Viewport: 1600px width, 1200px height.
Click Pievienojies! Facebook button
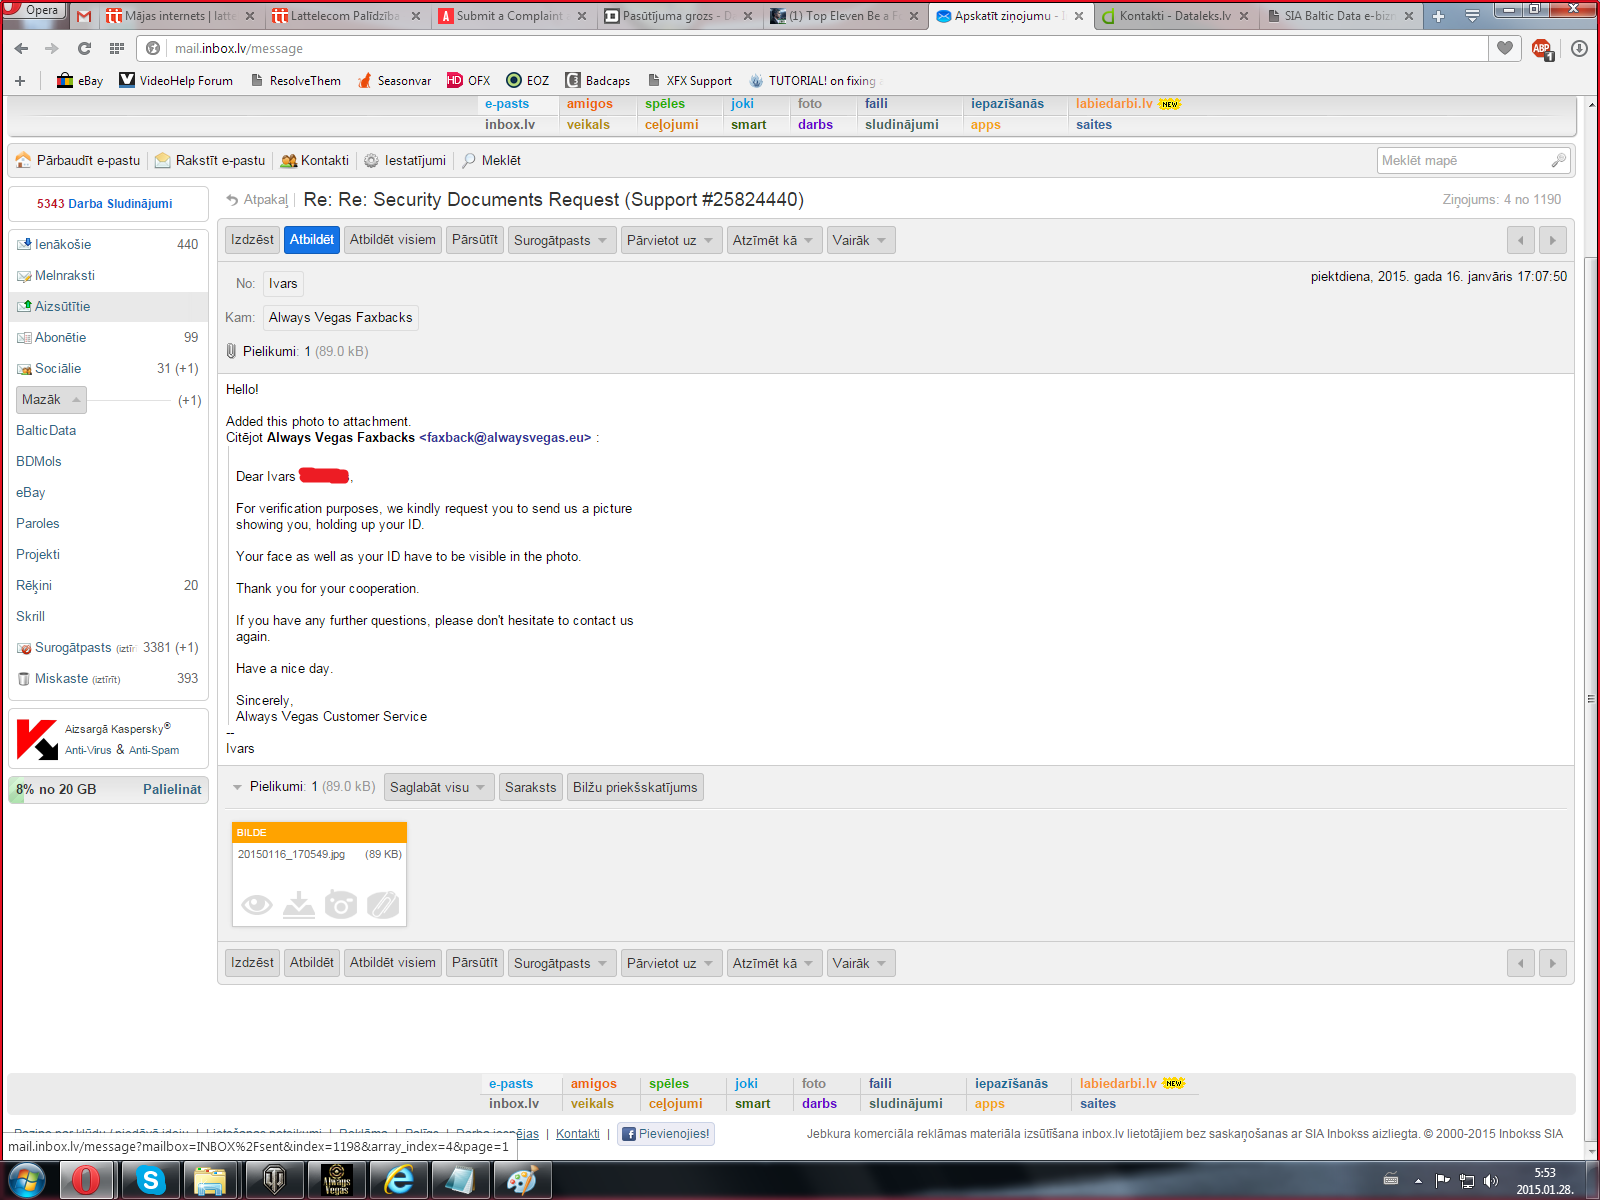click(x=666, y=1134)
